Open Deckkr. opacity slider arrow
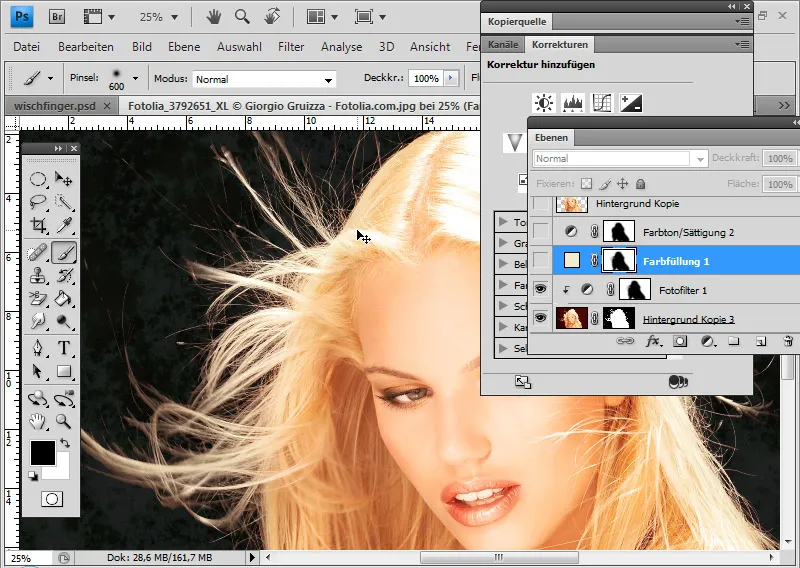The width and height of the screenshot is (800, 568). click(x=451, y=78)
